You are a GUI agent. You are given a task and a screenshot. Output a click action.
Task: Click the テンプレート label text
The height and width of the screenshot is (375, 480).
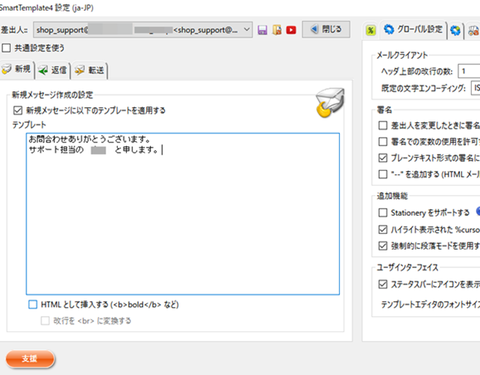(29, 125)
